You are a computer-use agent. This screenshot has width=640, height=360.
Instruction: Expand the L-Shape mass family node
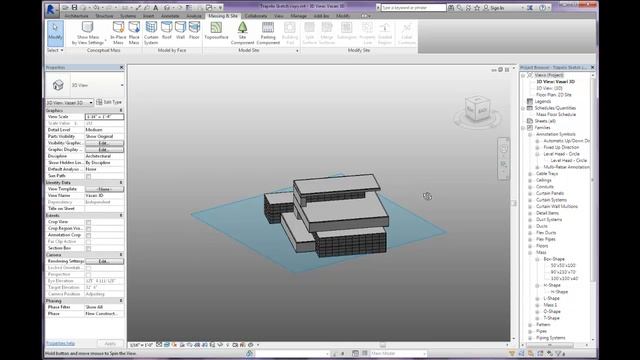(537, 298)
